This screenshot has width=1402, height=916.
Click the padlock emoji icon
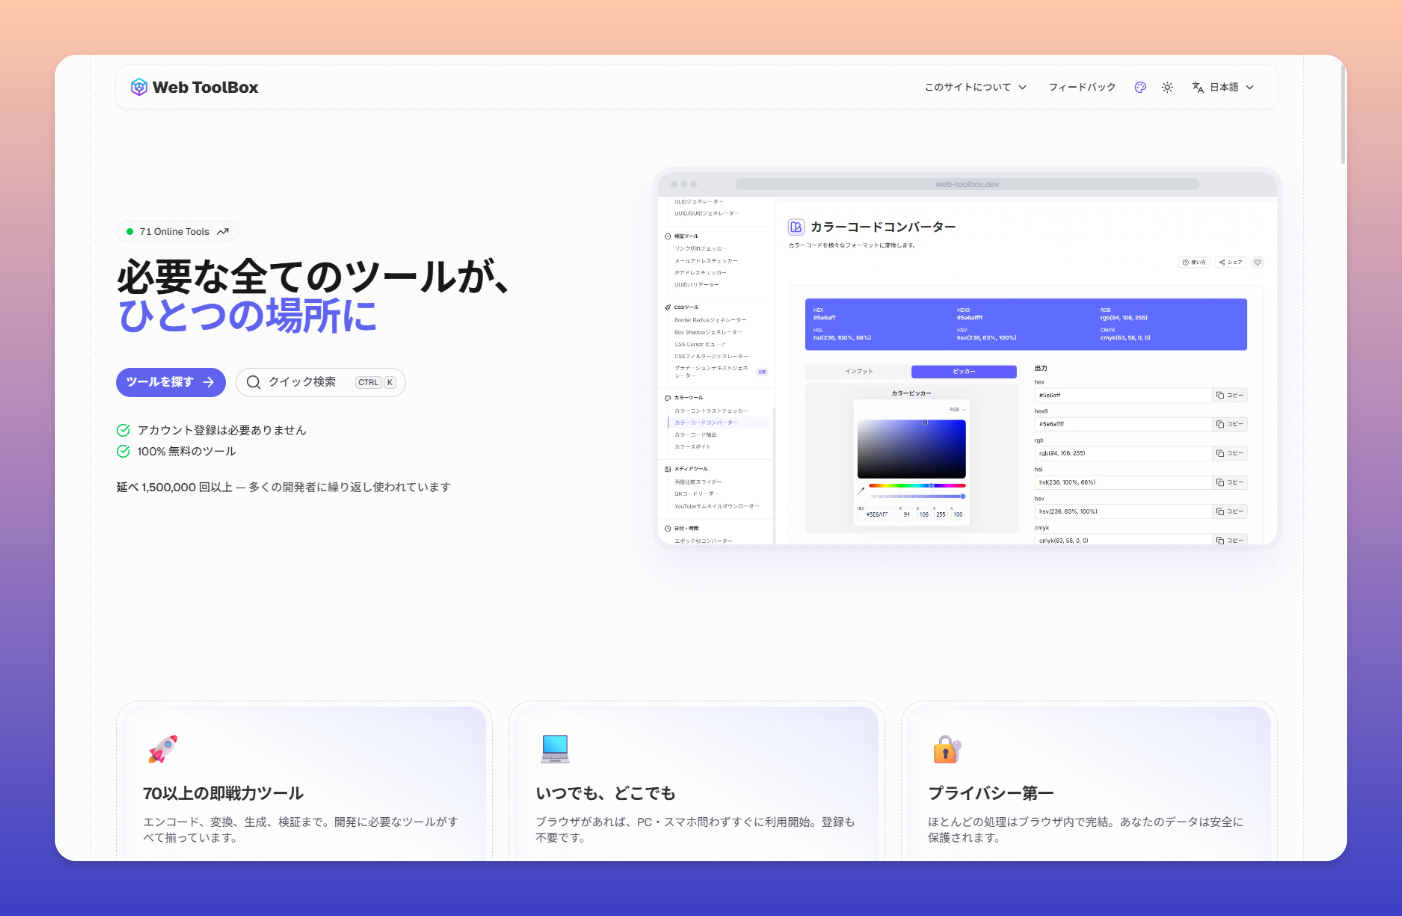coord(946,749)
